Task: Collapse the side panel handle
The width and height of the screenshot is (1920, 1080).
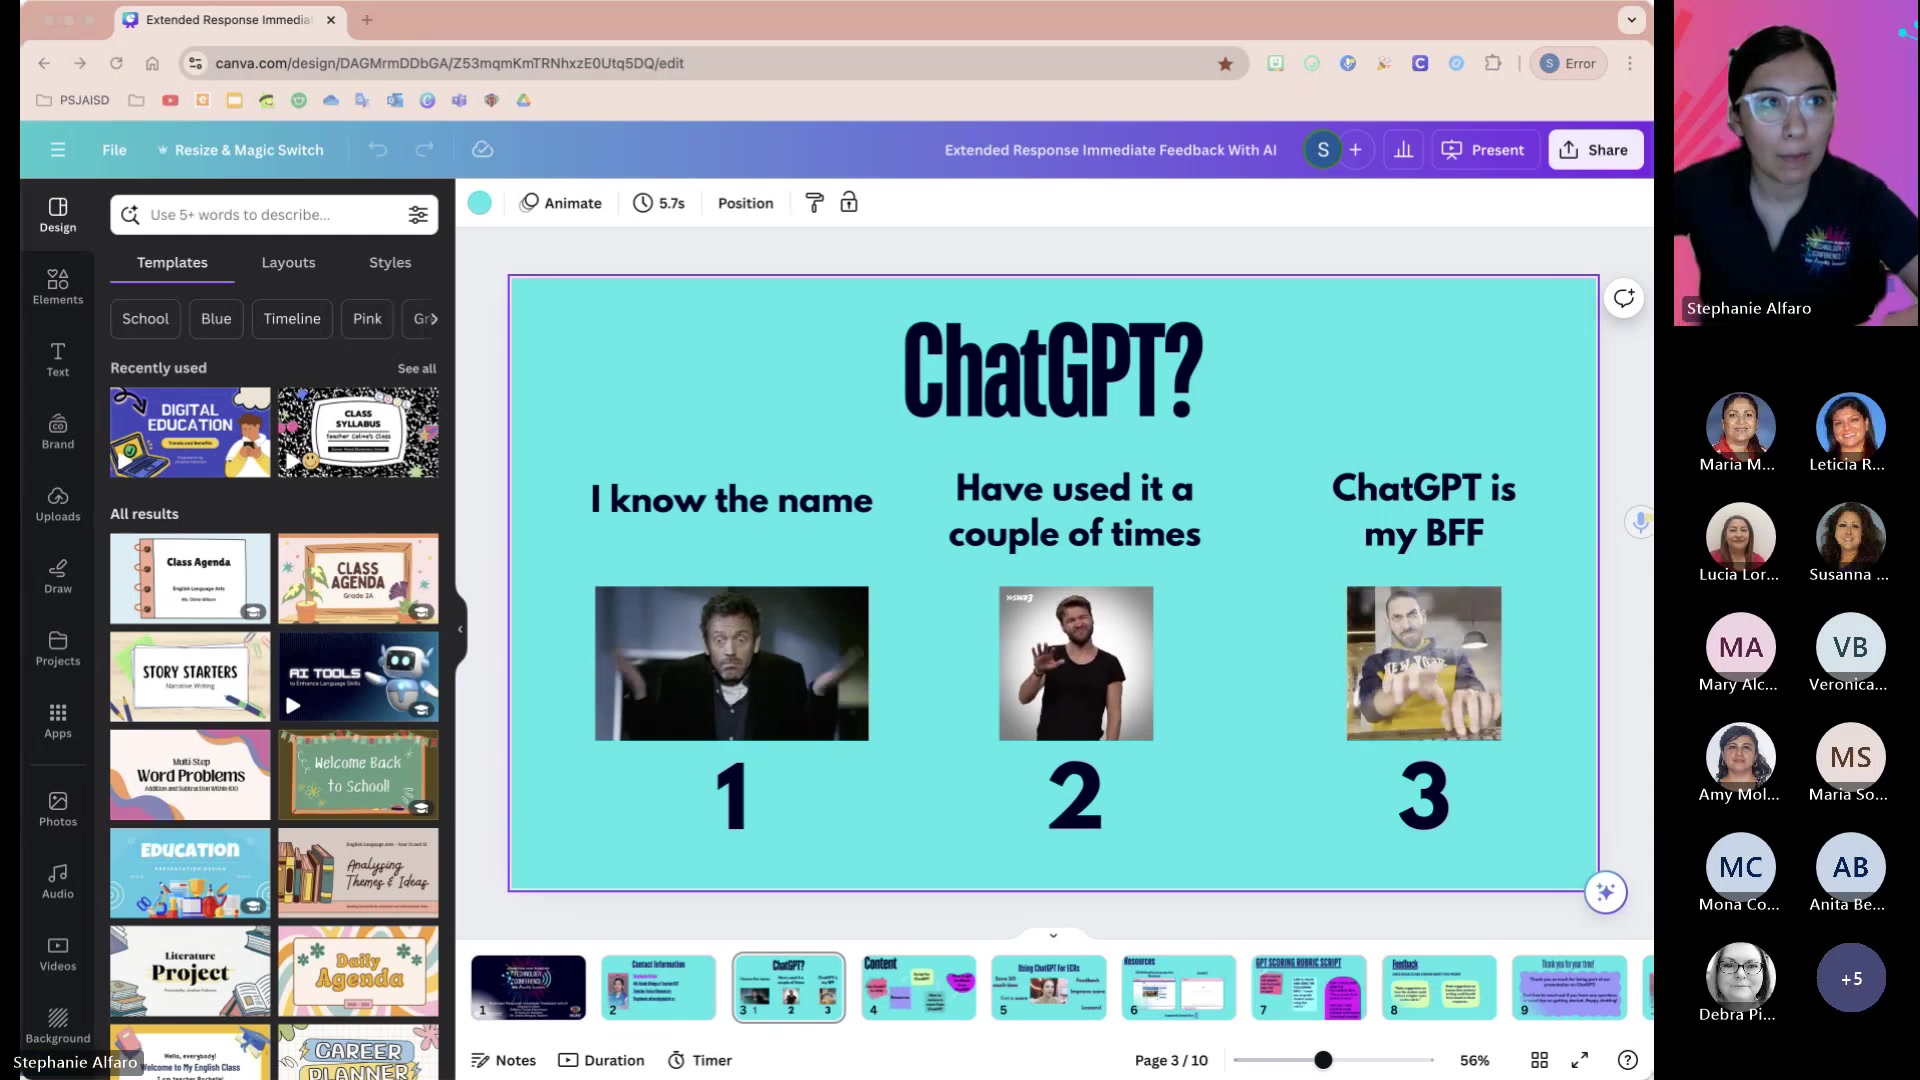Action: (x=460, y=629)
